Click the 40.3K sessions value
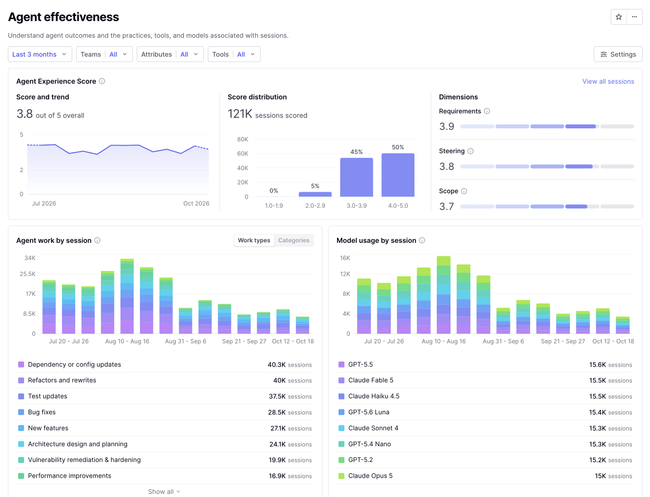Image resolution: width=650 pixels, height=497 pixels. (x=289, y=365)
